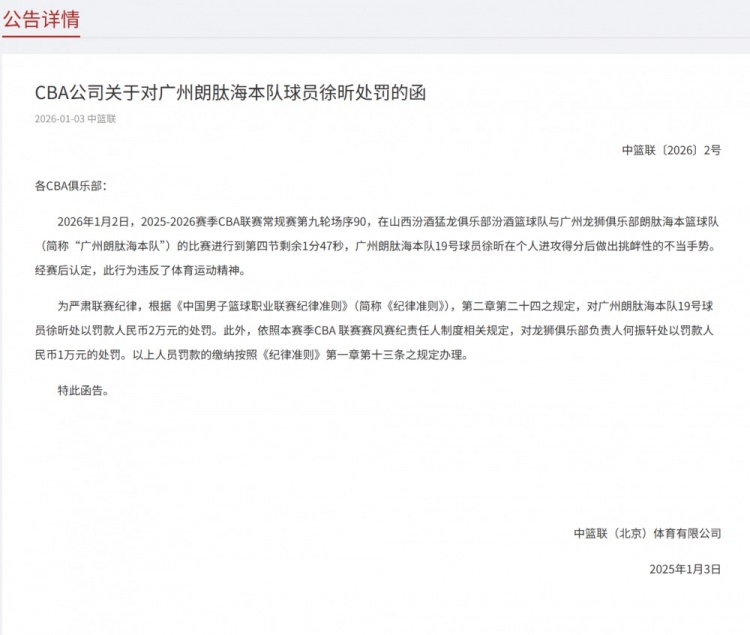Click the salutation 各CBA俱乐部
The height and width of the screenshot is (635, 750).
(70, 186)
